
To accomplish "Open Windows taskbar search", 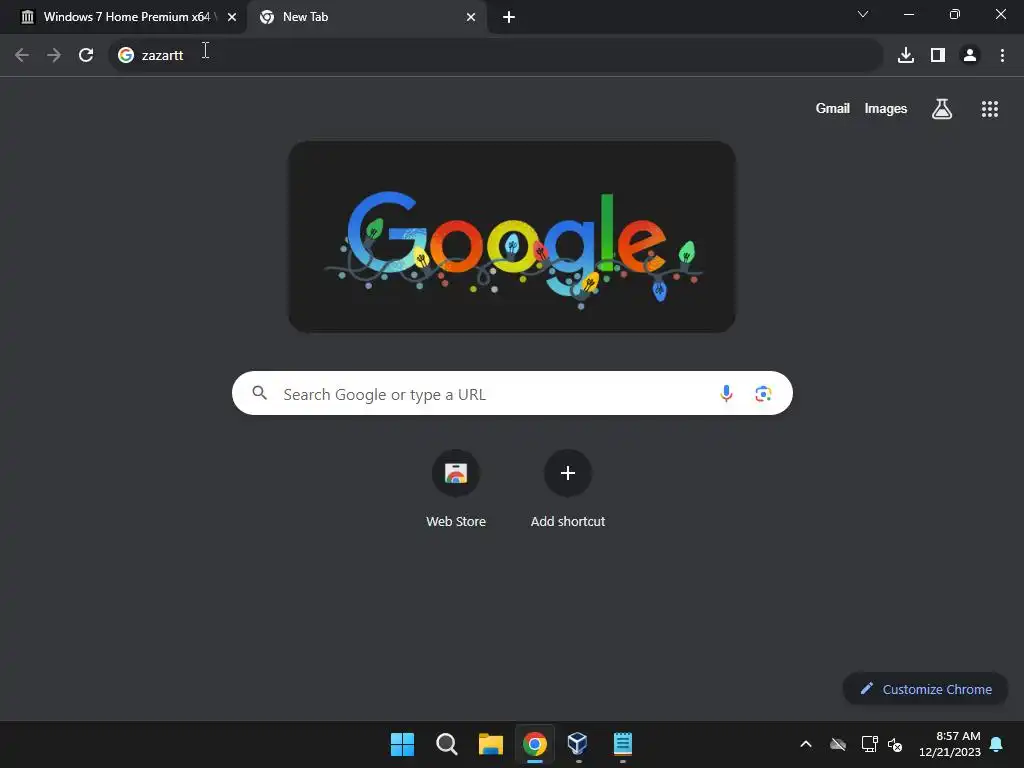I will 447,744.
